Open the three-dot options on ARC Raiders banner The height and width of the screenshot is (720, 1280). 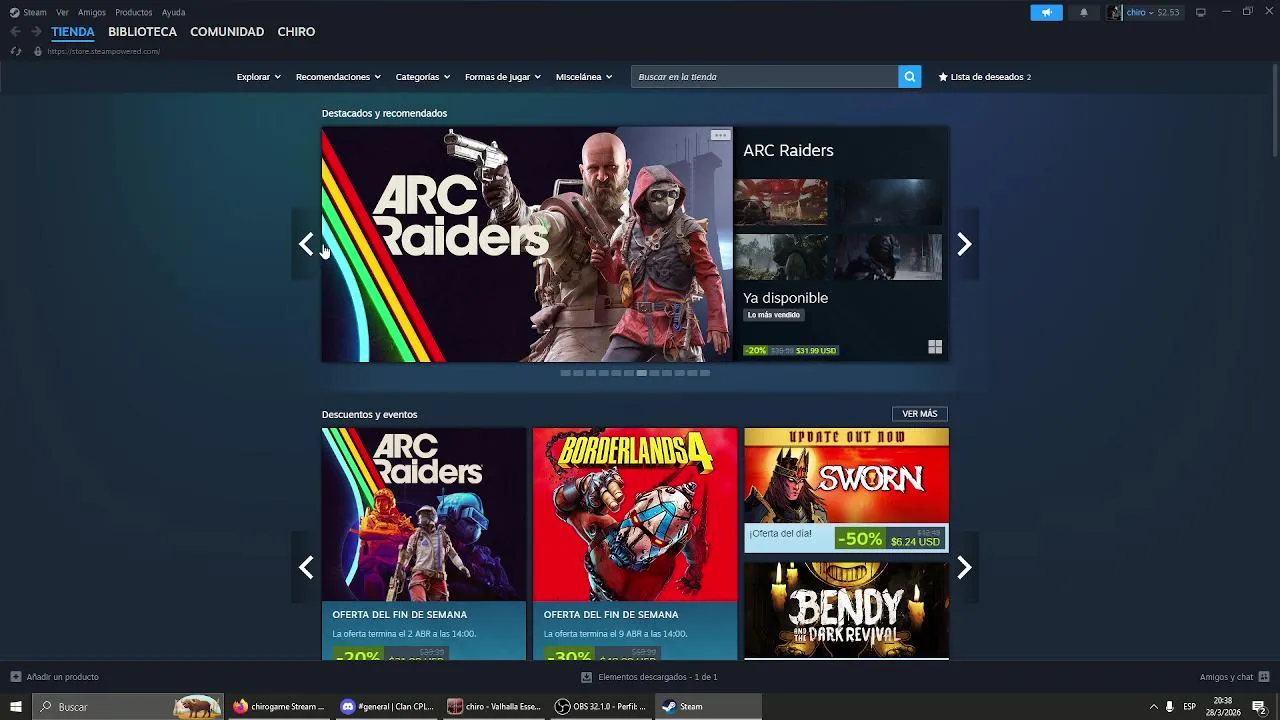(x=720, y=135)
